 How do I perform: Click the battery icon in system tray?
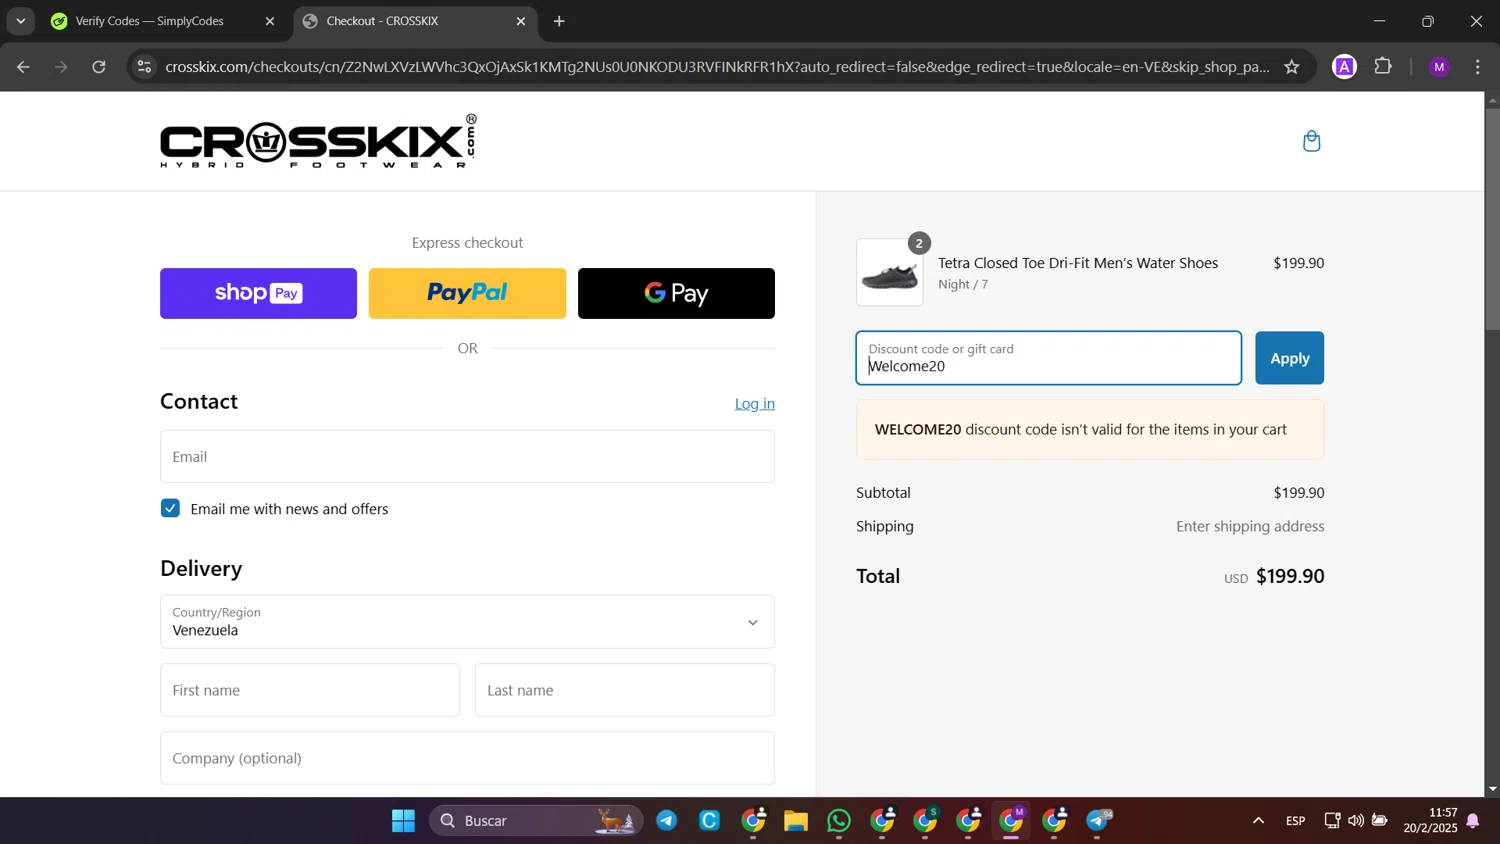(x=1380, y=821)
